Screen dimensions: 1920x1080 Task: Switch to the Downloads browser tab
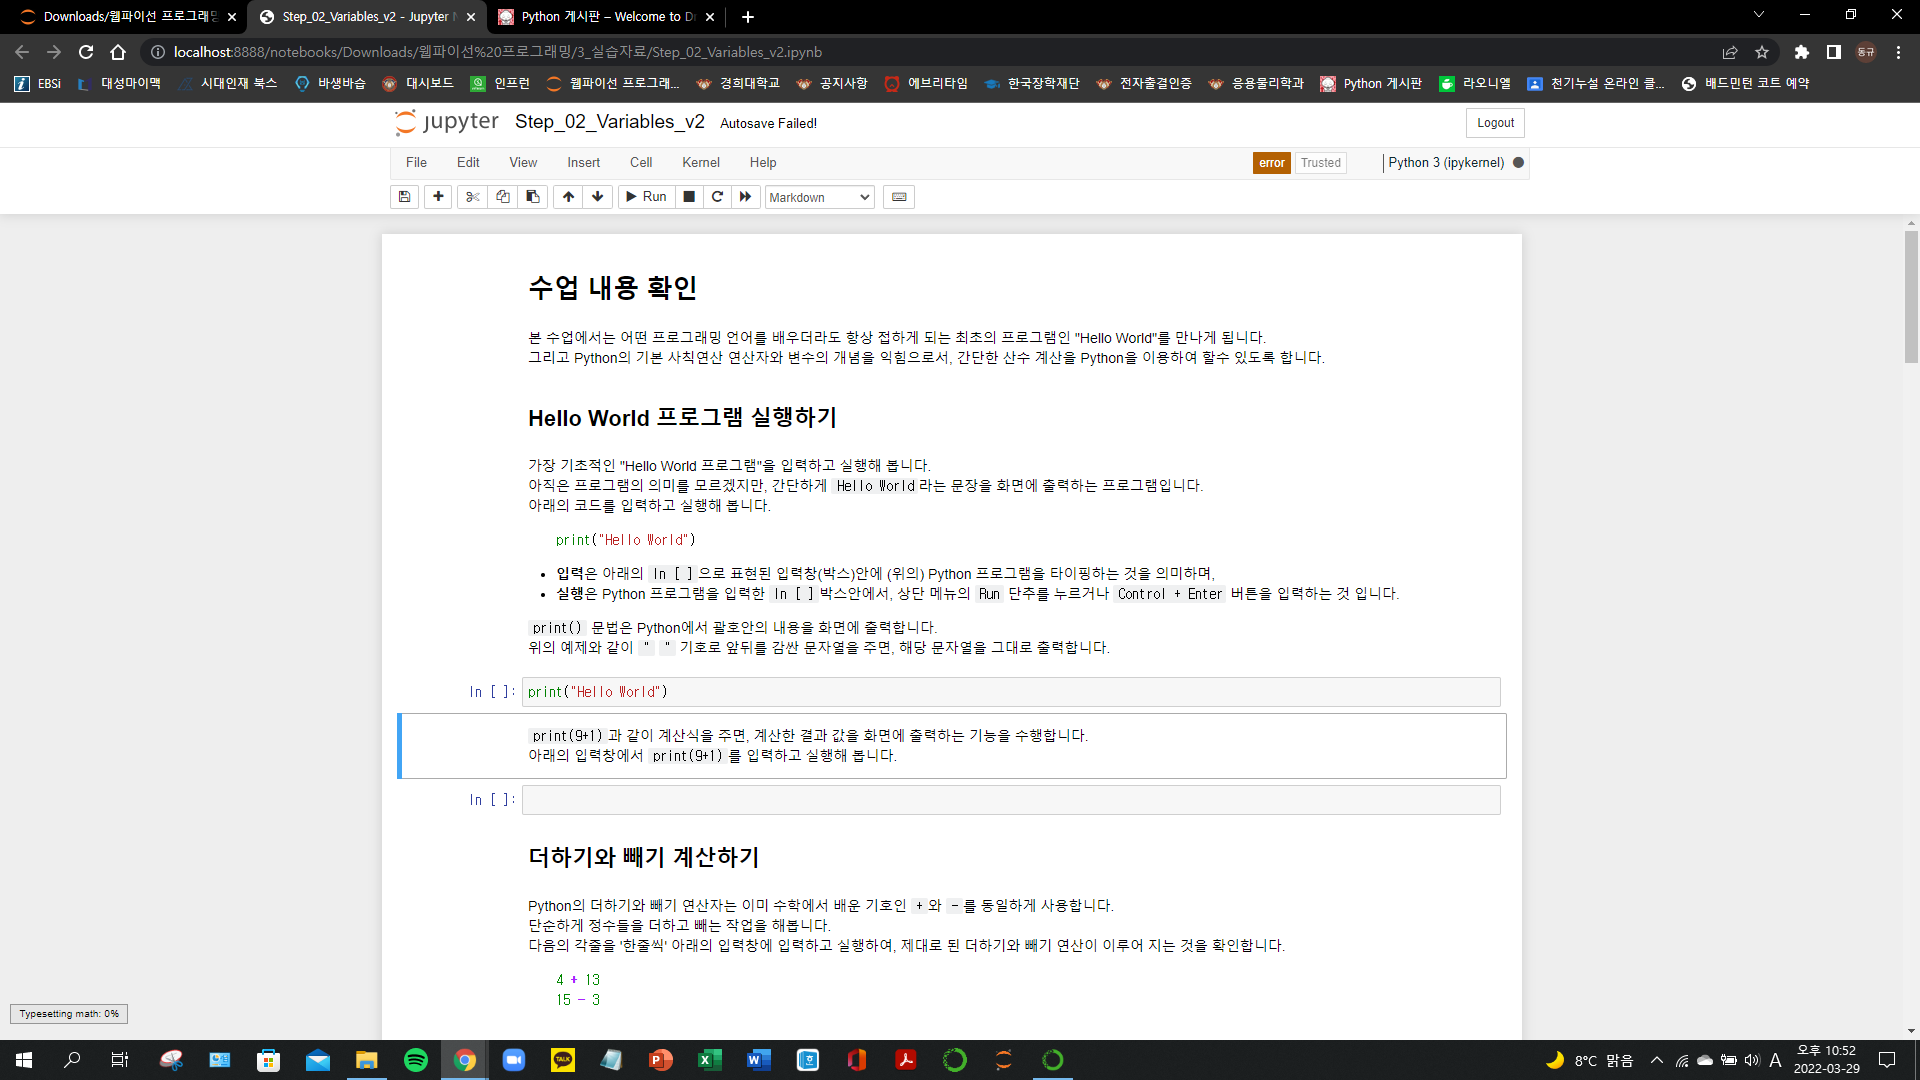click(130, 17)
